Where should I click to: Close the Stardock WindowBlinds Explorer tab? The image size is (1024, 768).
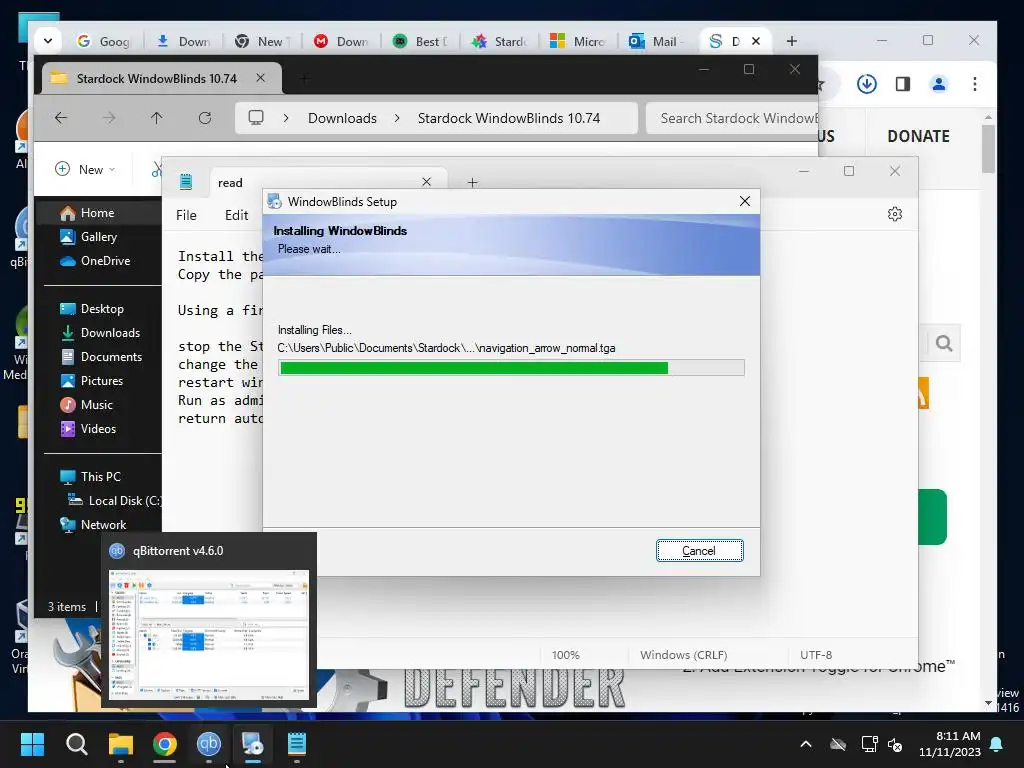pyautogui.click(x=261, y=78)
